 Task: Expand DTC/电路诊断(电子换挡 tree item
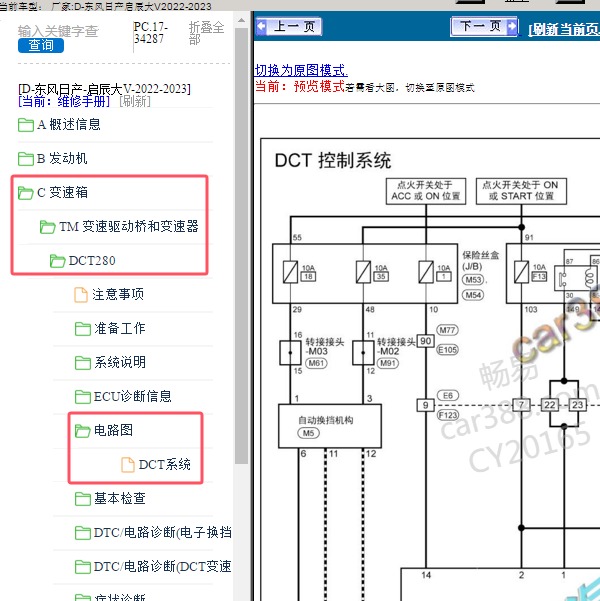click(x=163, y=532)
